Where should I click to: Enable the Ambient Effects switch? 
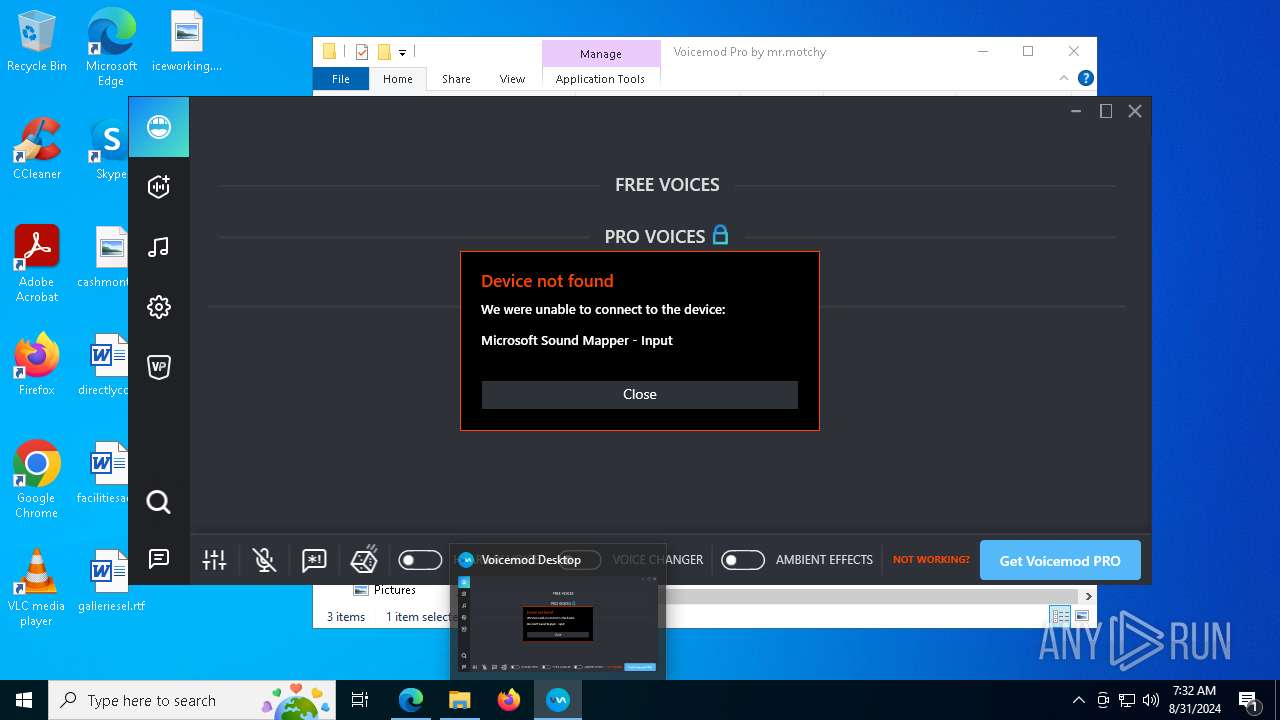point(743,560)
